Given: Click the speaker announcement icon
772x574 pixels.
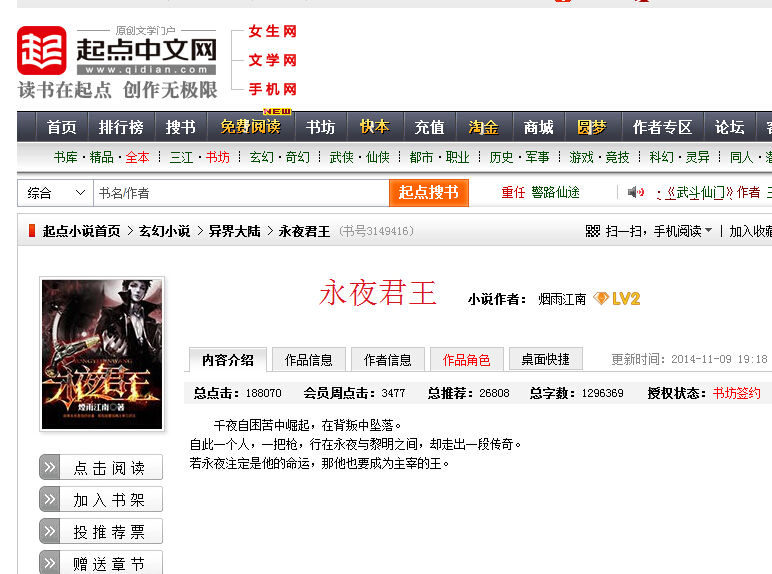Looking at the screenshot, I should (x=636, y=192).
